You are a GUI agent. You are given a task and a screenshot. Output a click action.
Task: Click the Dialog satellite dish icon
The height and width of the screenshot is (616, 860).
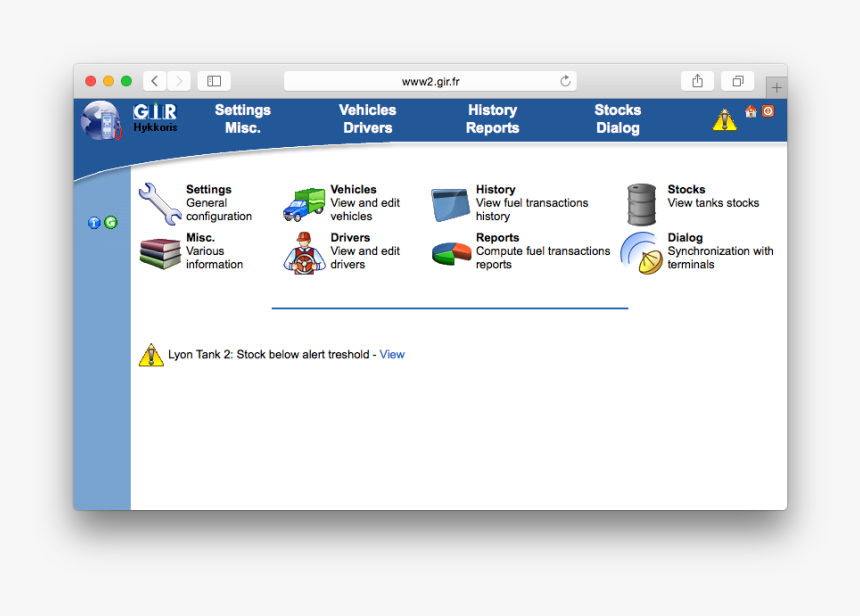click(641, 253)
